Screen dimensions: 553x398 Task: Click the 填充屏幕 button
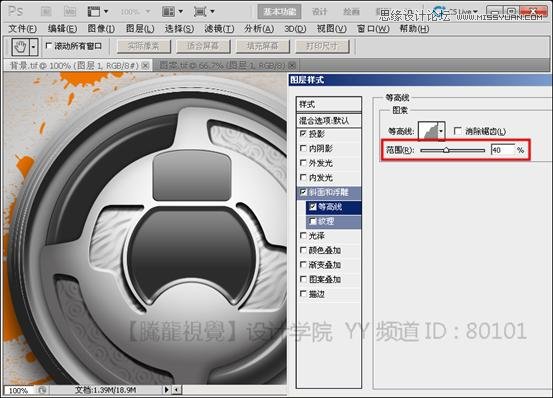[263, 46]
